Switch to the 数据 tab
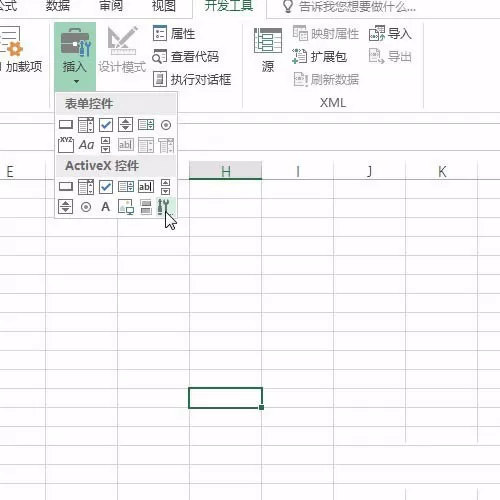 (x=57, y=5)
